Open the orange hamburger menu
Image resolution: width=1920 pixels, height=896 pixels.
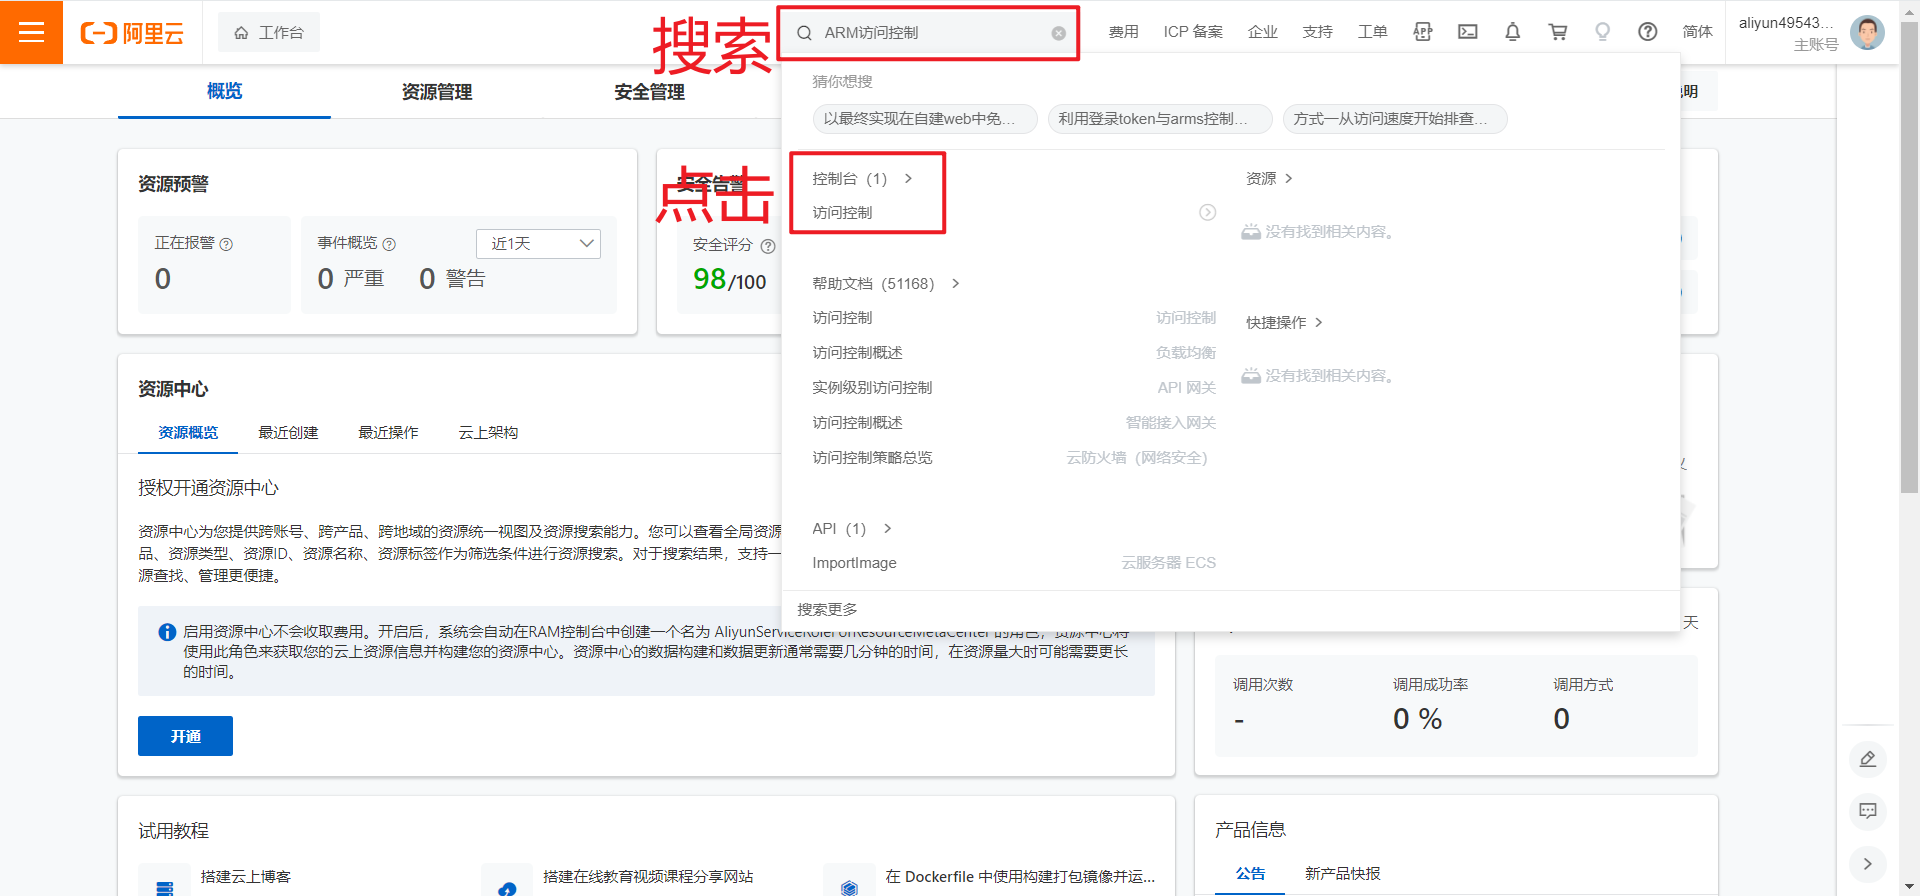pyautogui.click(x=31, y=32)
